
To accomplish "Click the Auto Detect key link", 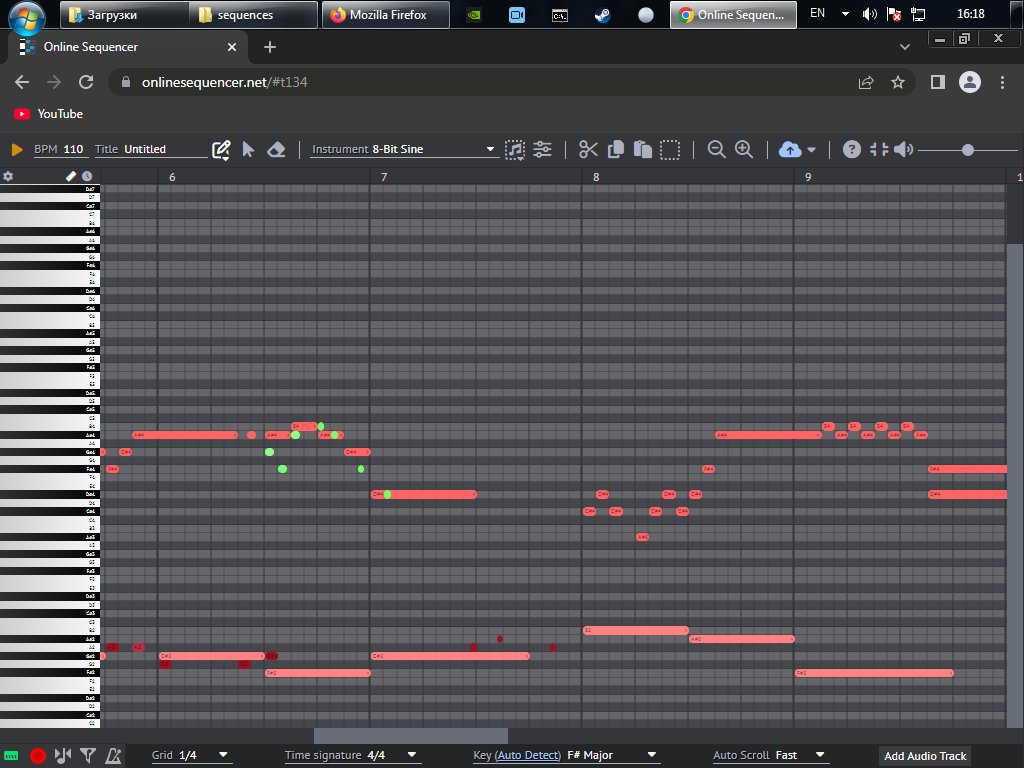I will pyautogui.click(x=528, y=756).
